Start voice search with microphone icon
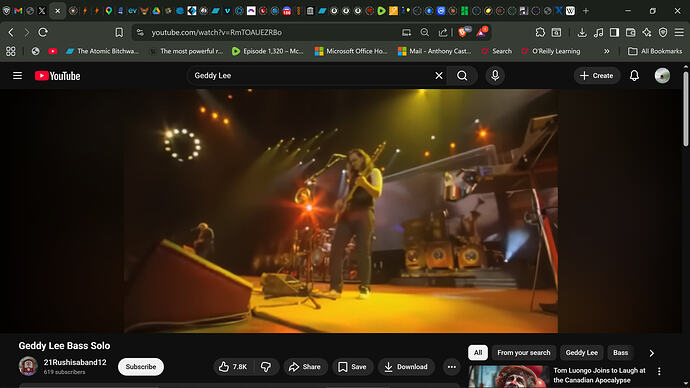The width and height of the screenshot is (690, 388). 495,76
